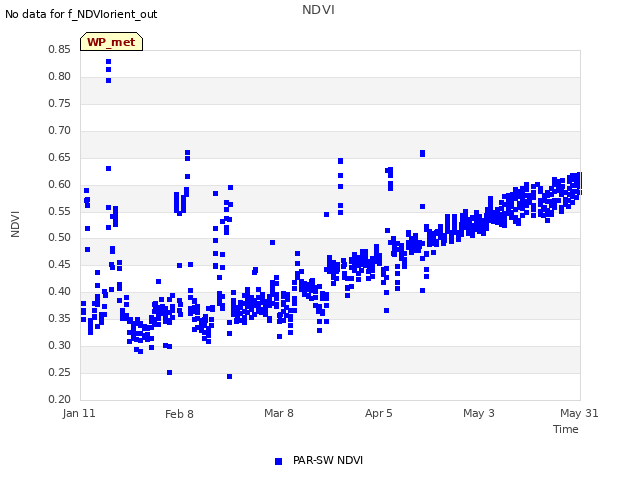Click the 0.50 y-axis value
Image resolution: width=640 pixels, height=480 pixels.
click(60, 237)
